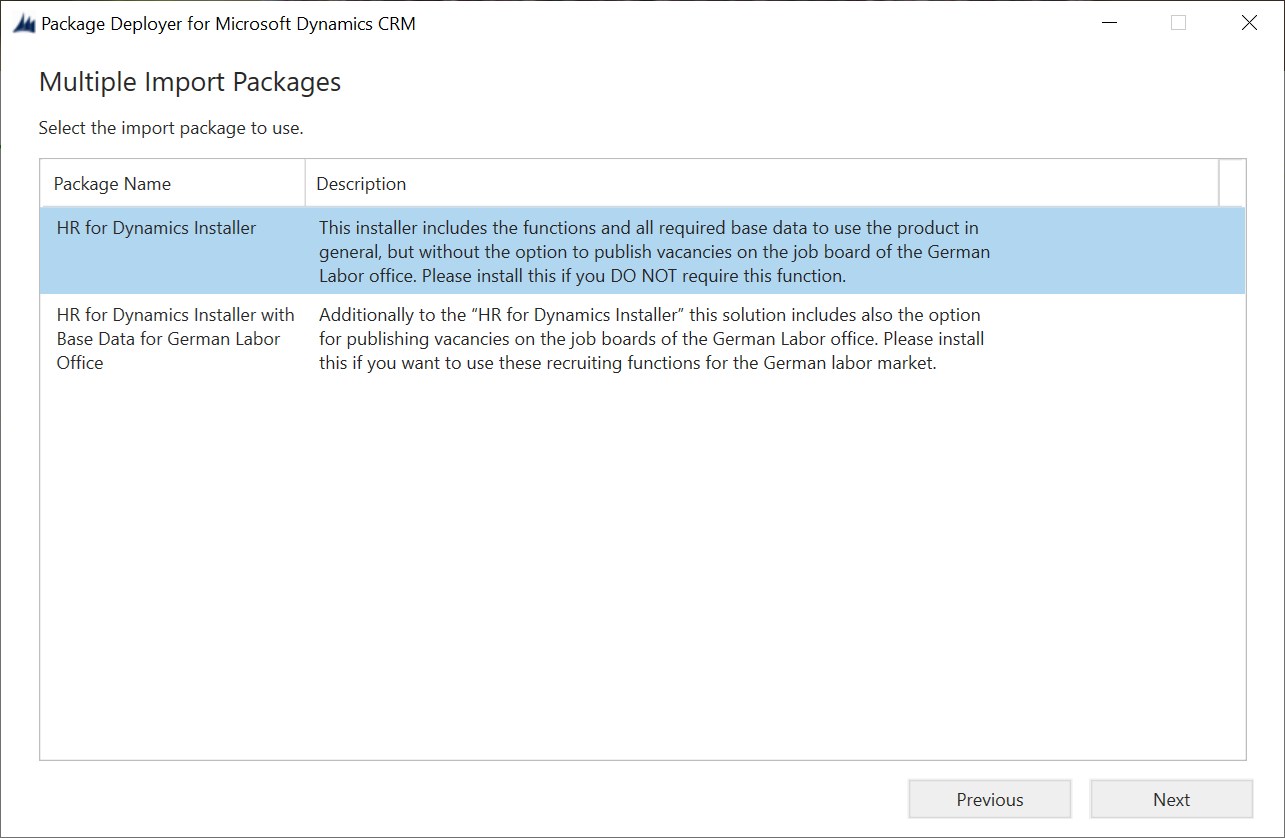Click divider at right edge of Description header

tap(1219, 184)
